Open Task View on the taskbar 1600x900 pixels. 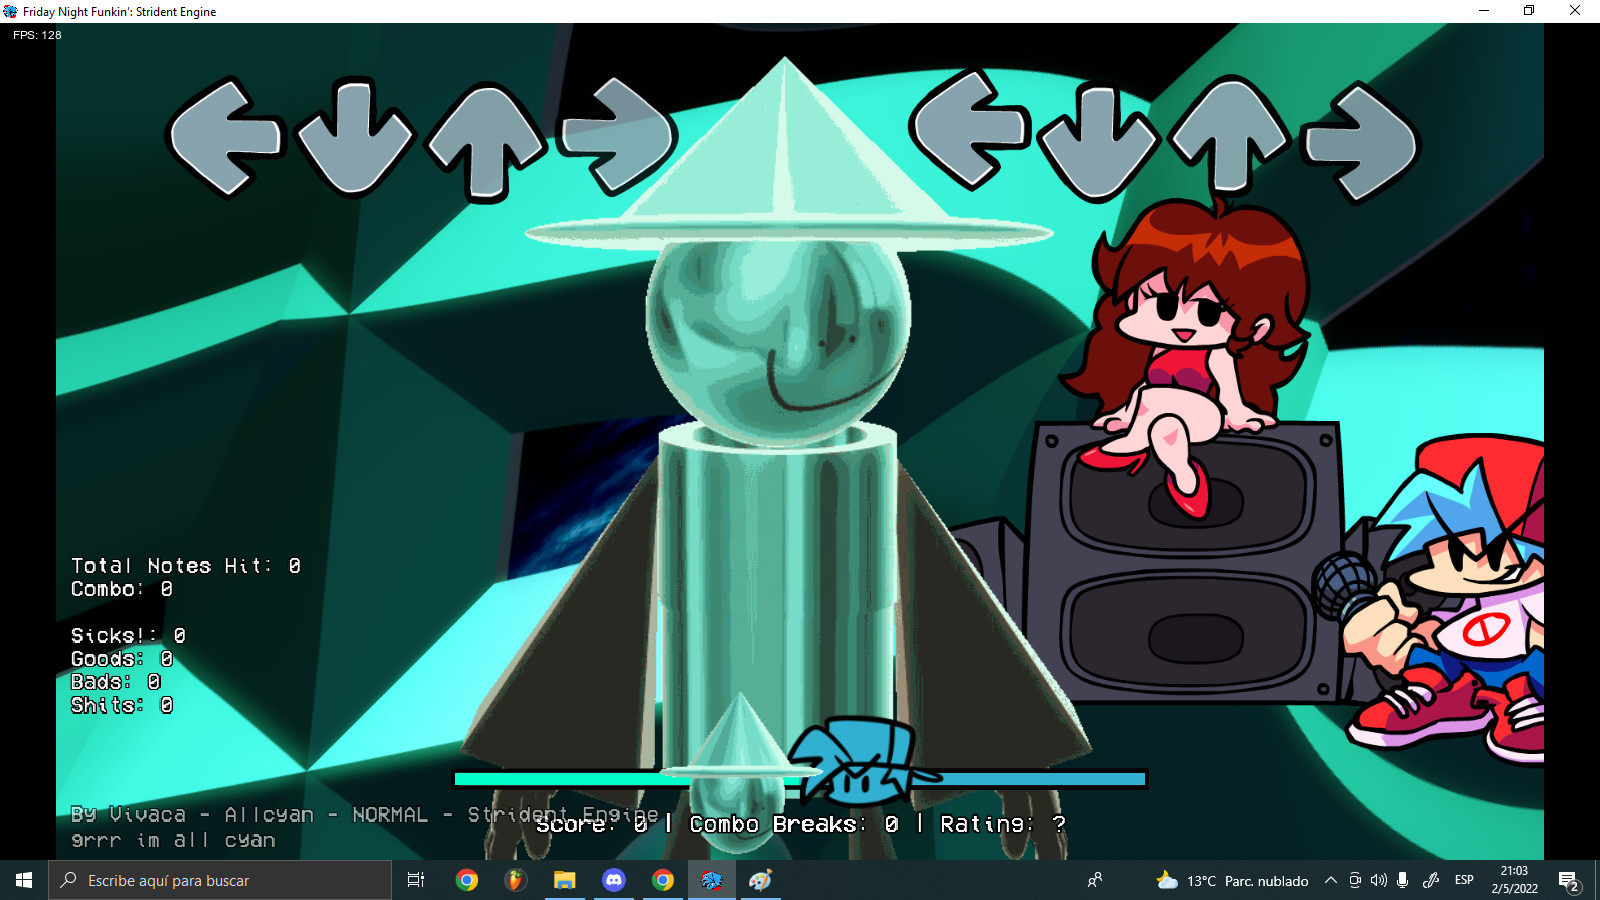pyautogui.click(x=416, y=880)
